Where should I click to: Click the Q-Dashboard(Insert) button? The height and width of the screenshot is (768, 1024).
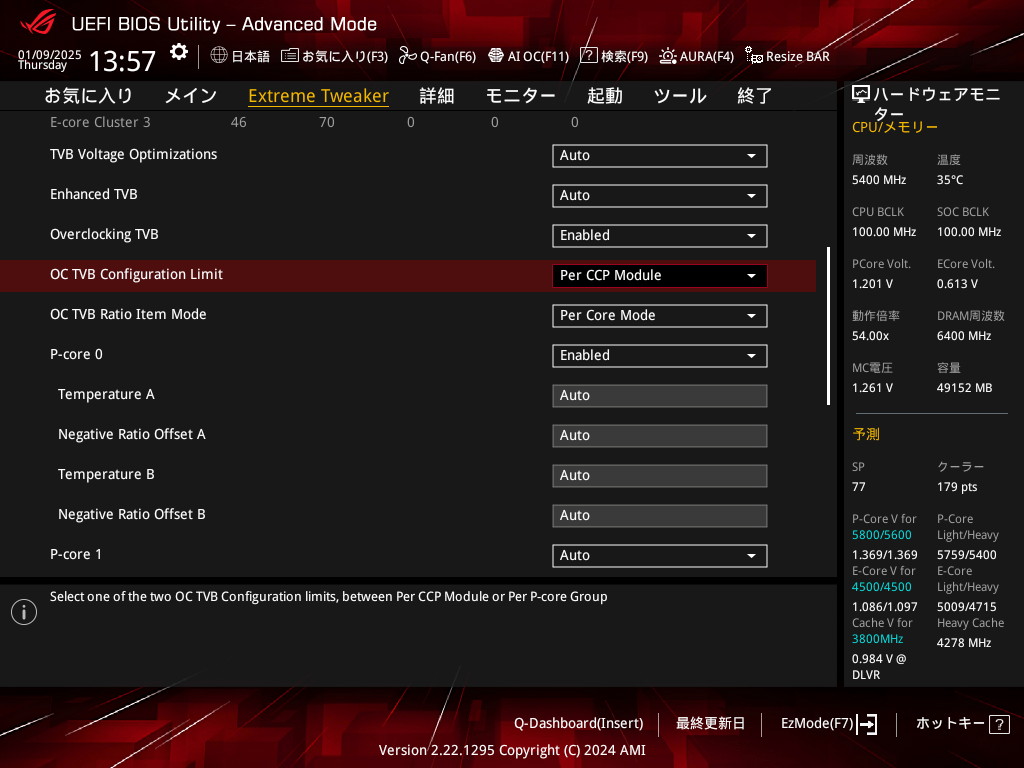(x=578, y=723)
